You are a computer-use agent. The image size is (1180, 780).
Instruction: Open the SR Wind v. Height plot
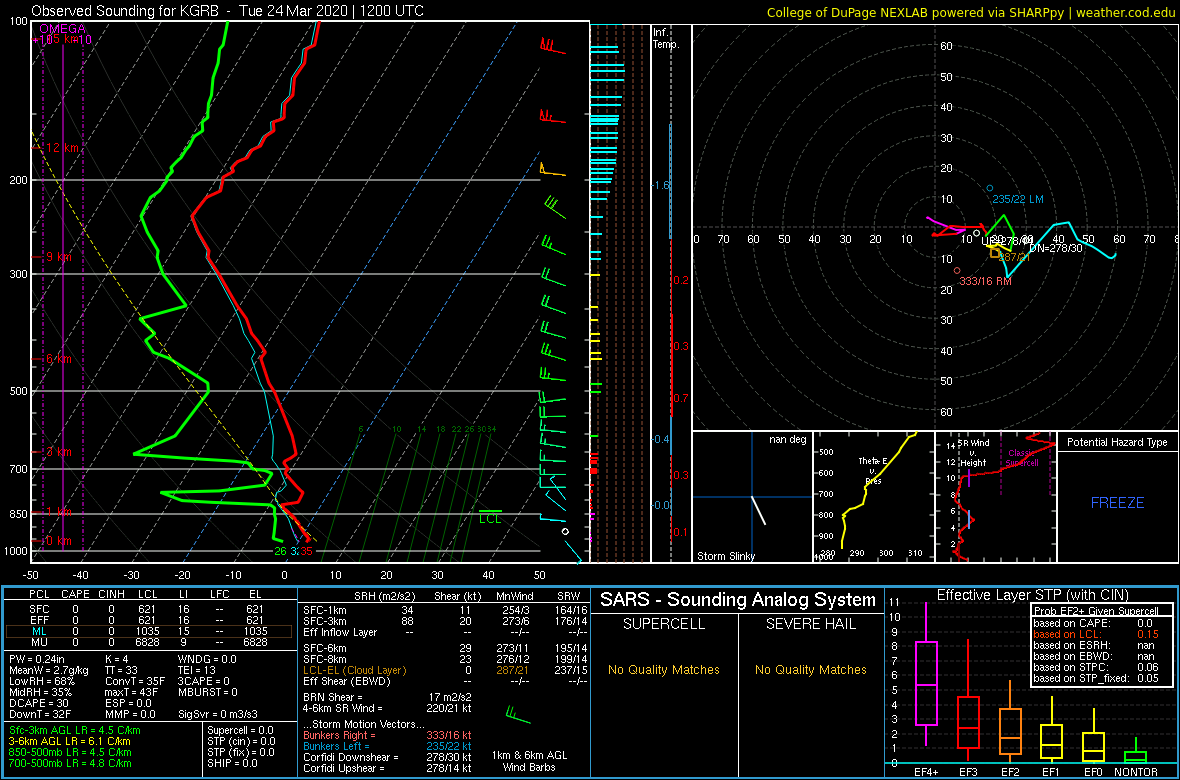pos(995,497)
